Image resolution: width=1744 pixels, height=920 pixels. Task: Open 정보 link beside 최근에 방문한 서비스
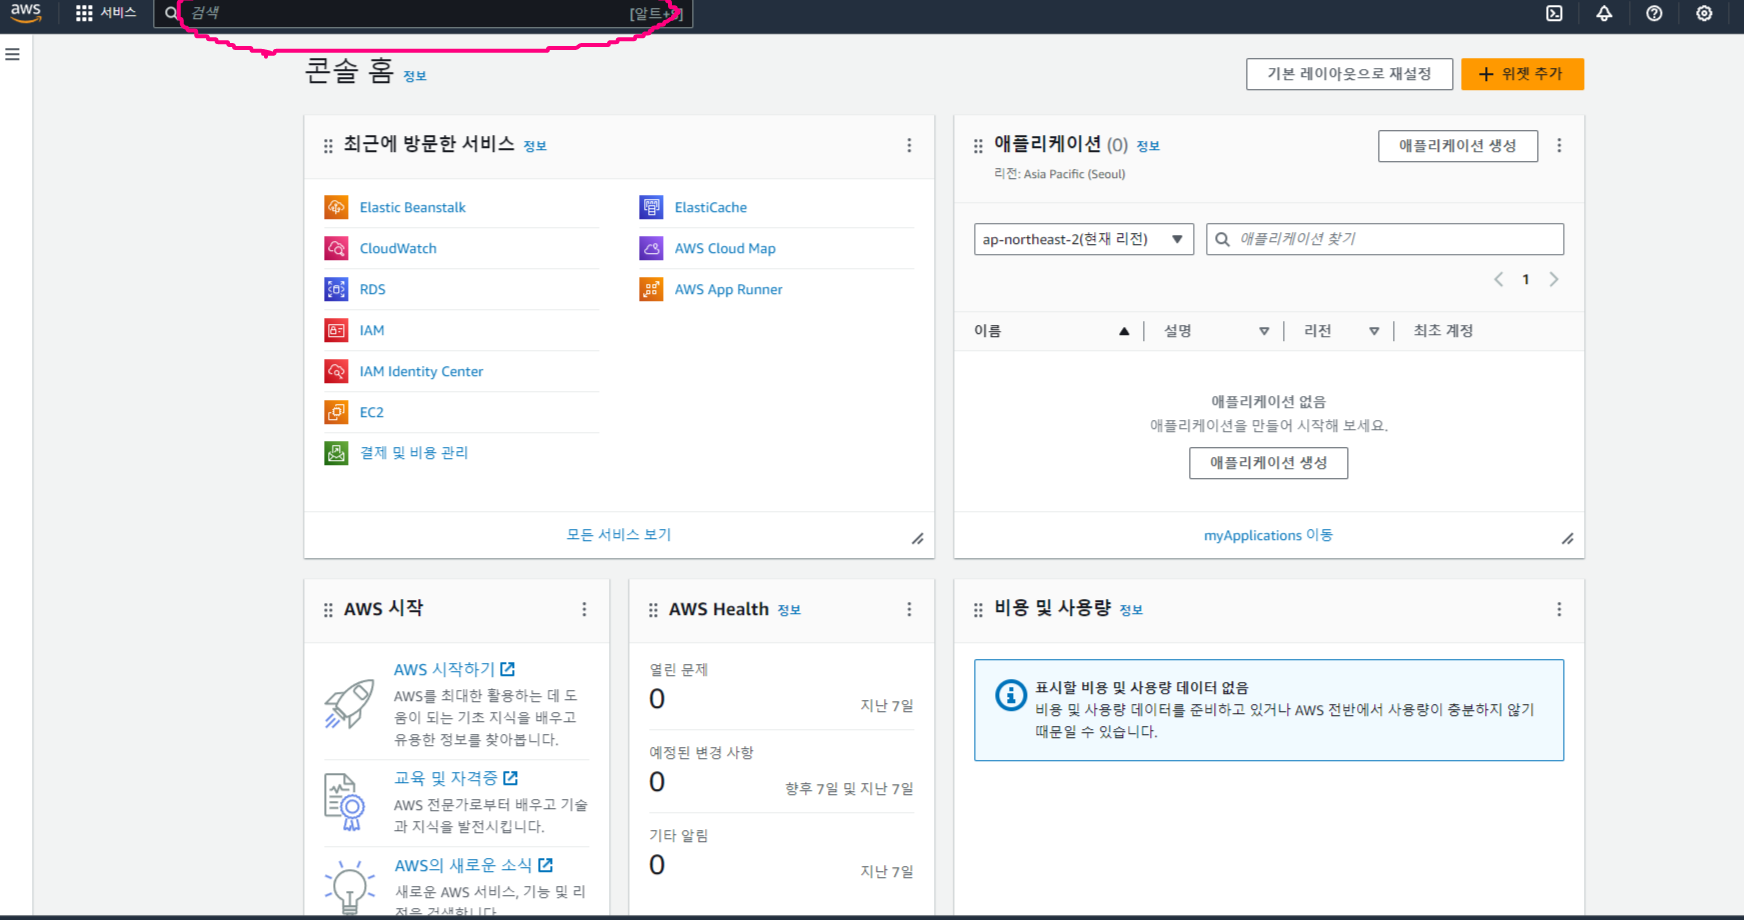click(x=535, y=146)
